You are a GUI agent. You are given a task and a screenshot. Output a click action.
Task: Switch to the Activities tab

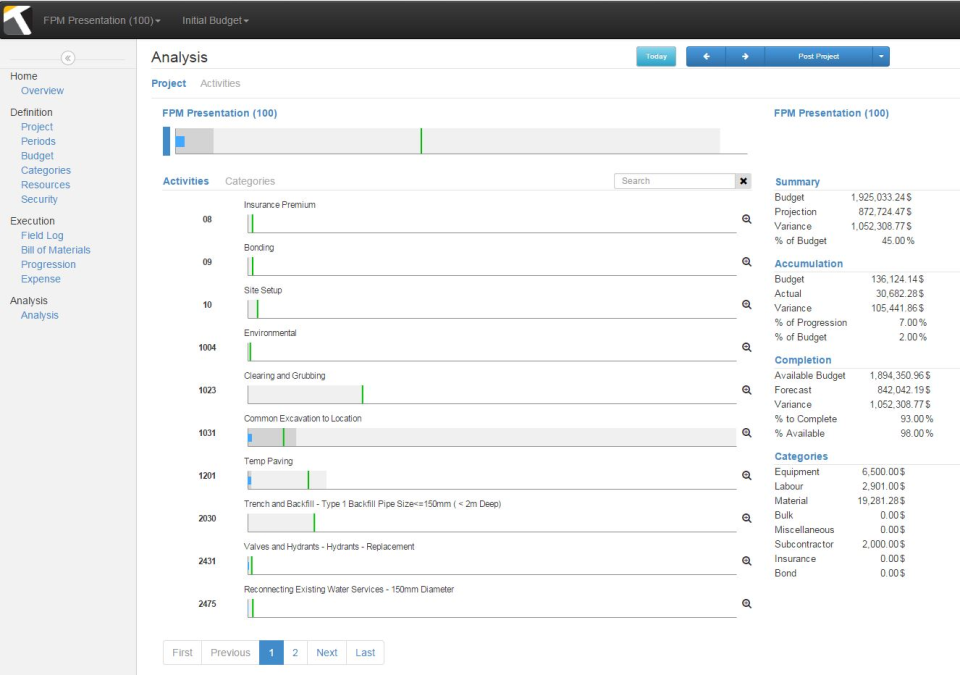pyautogui.click(x=220, y=83)
